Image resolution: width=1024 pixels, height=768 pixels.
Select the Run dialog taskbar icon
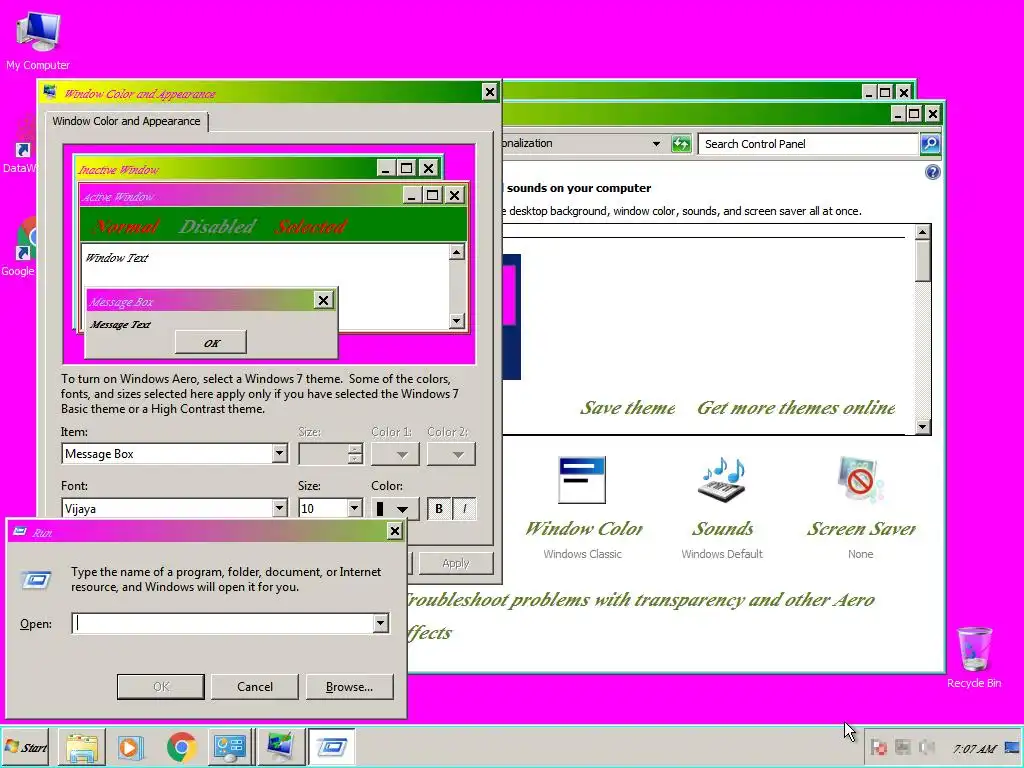click(x=331, y=747)
